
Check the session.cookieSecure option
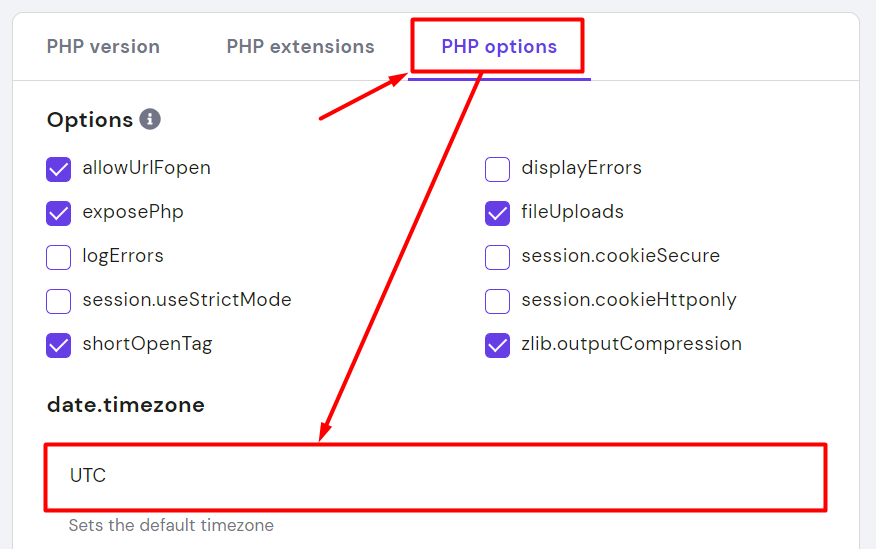click(498, 257)
